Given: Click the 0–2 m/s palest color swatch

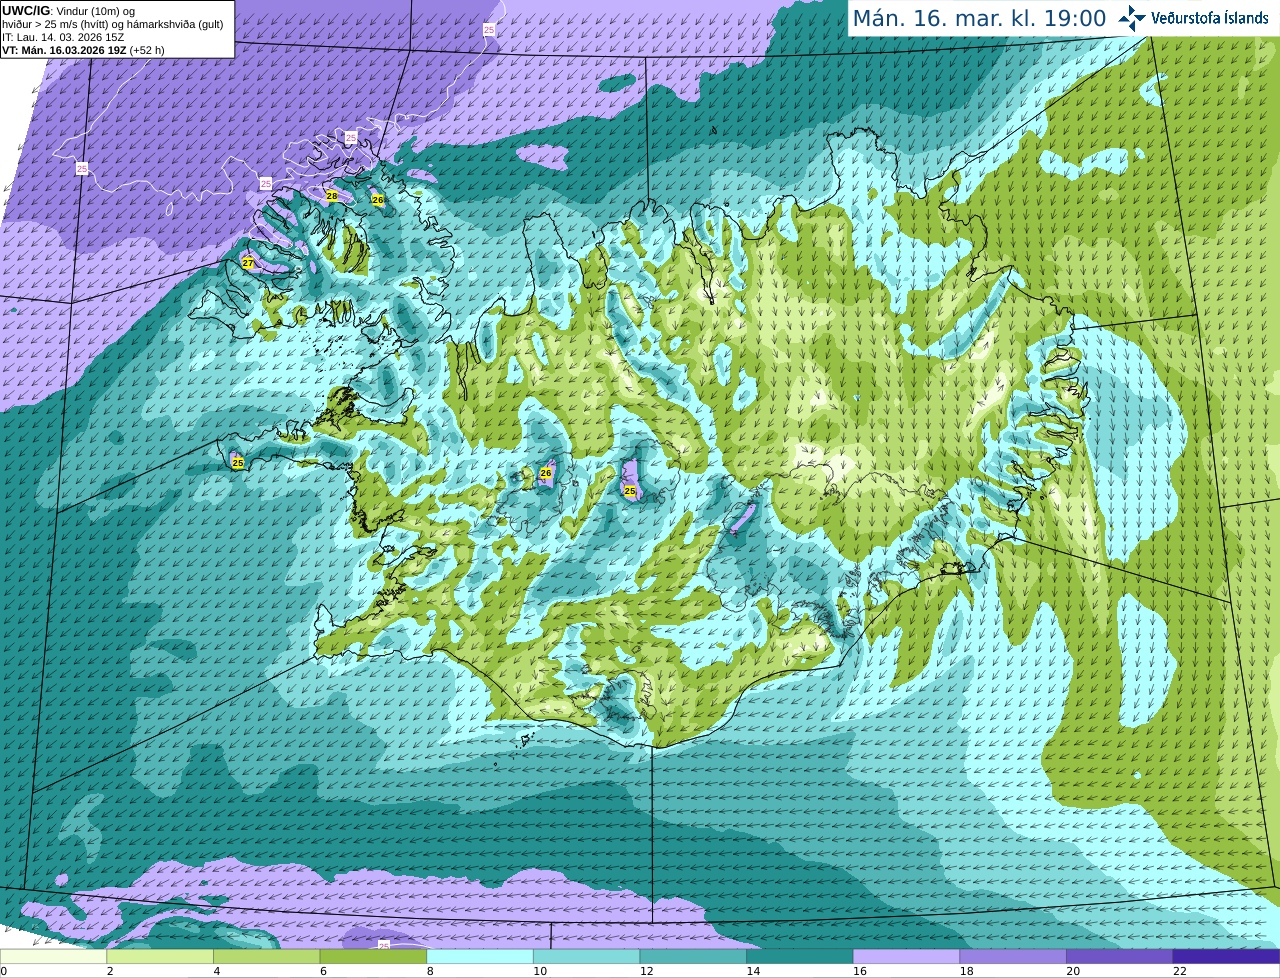Looking at the screenshot, I should click(x=53, y=957).
